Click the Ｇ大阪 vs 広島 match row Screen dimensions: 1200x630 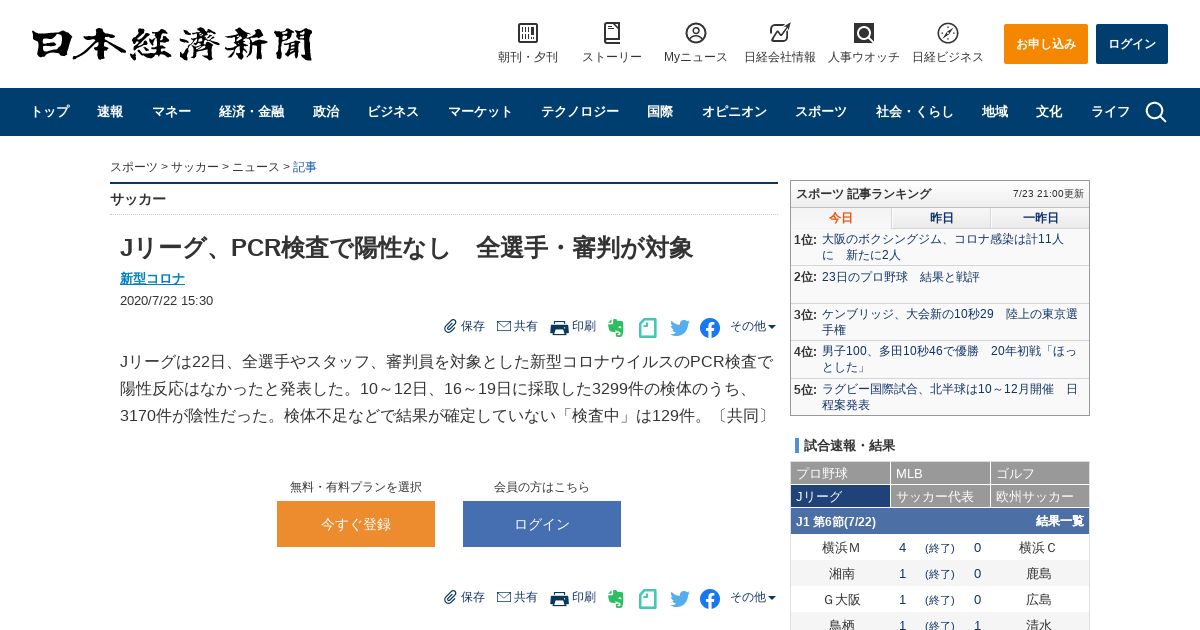[940, 600]
